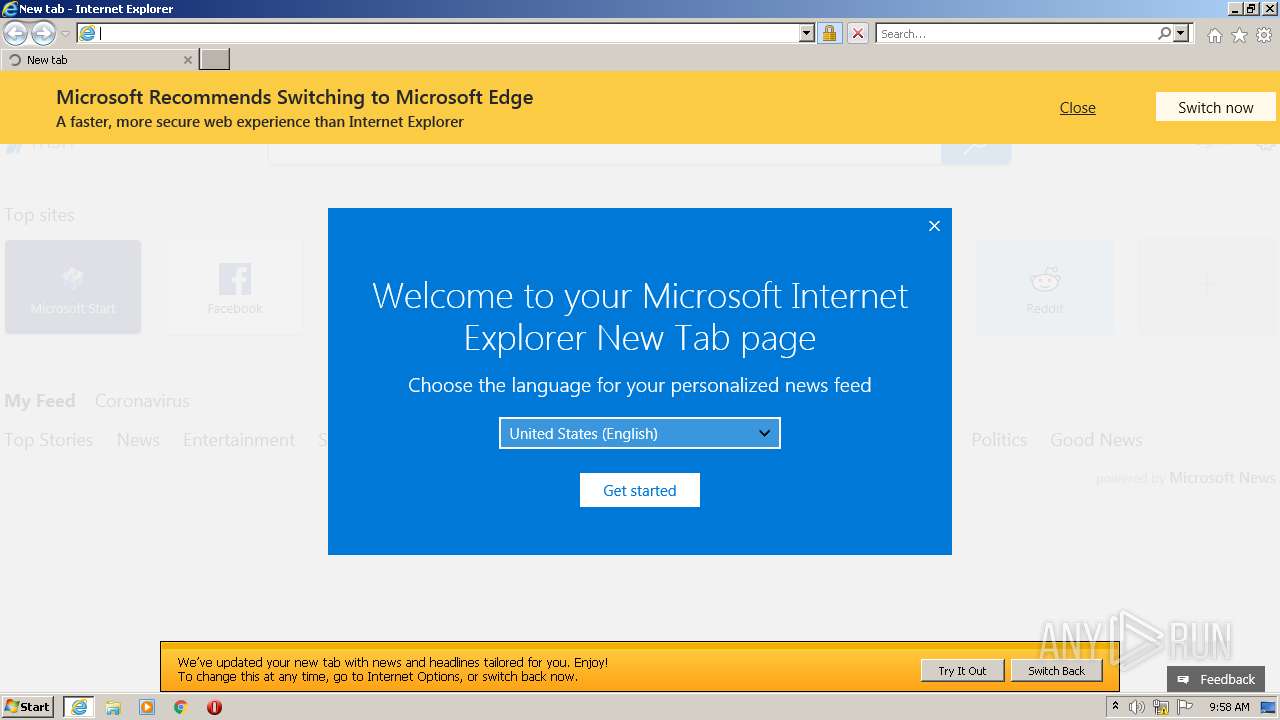Open the Facebook top site tile
Screen dimensions: 1280x720
point(234,287)
